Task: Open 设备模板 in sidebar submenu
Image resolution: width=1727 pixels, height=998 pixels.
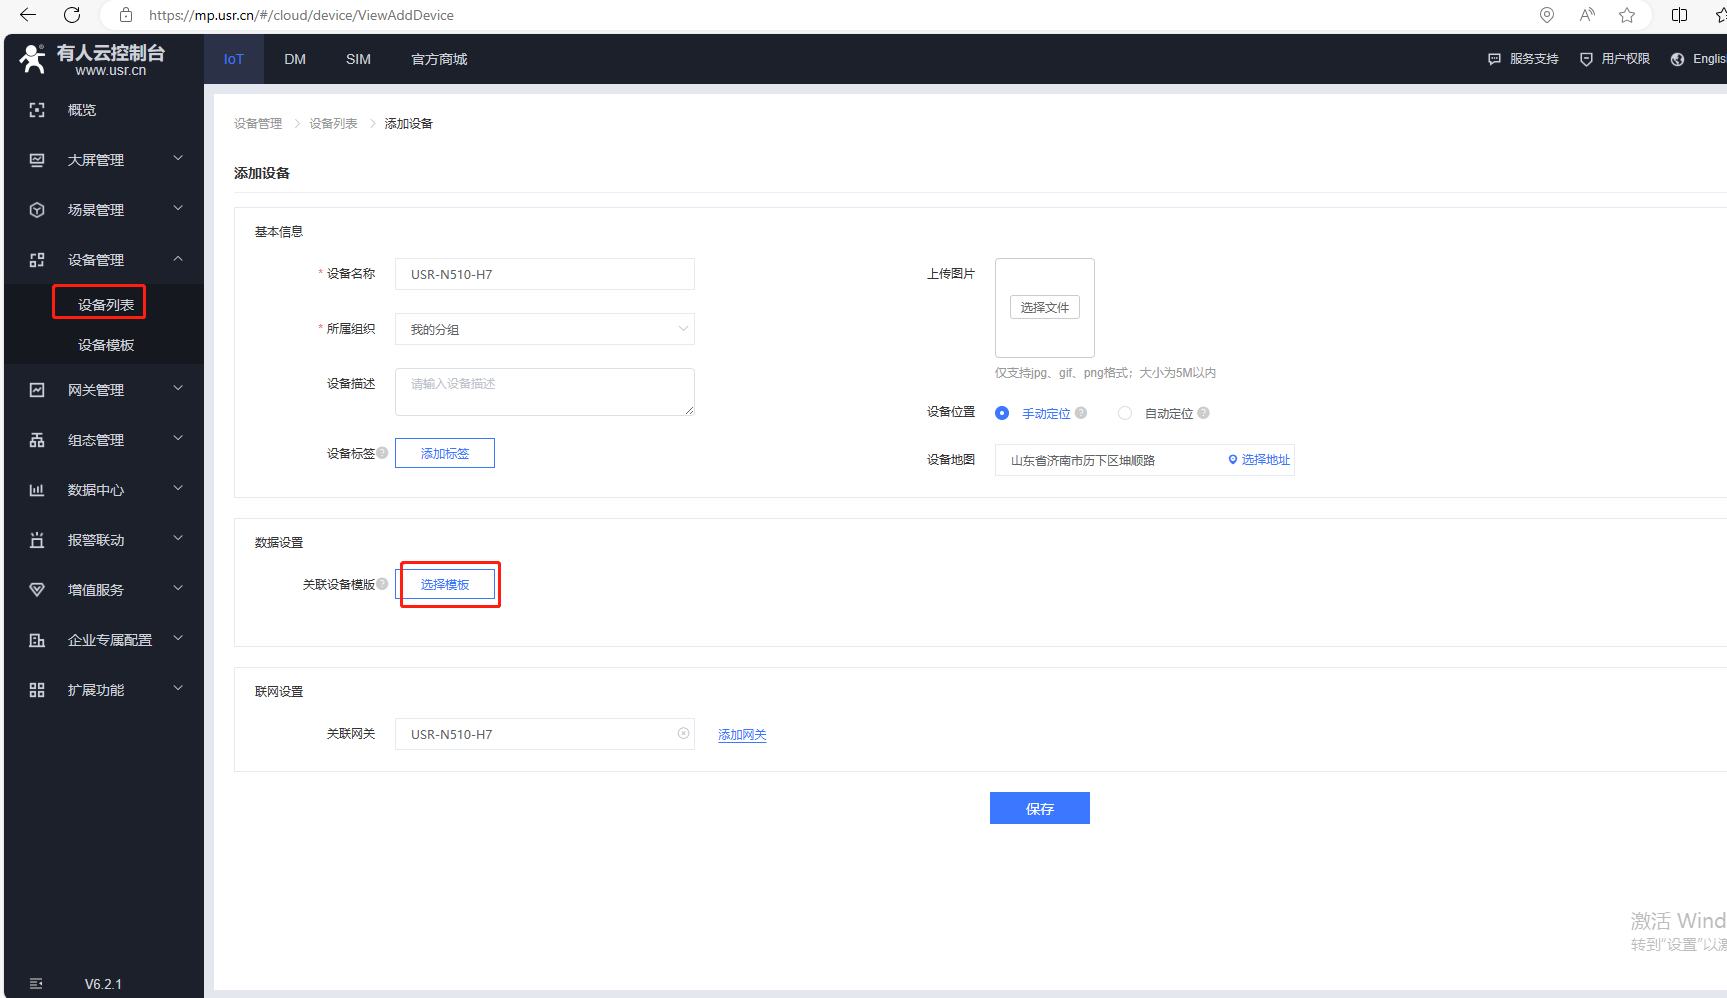Action: [x=106, y=345]
